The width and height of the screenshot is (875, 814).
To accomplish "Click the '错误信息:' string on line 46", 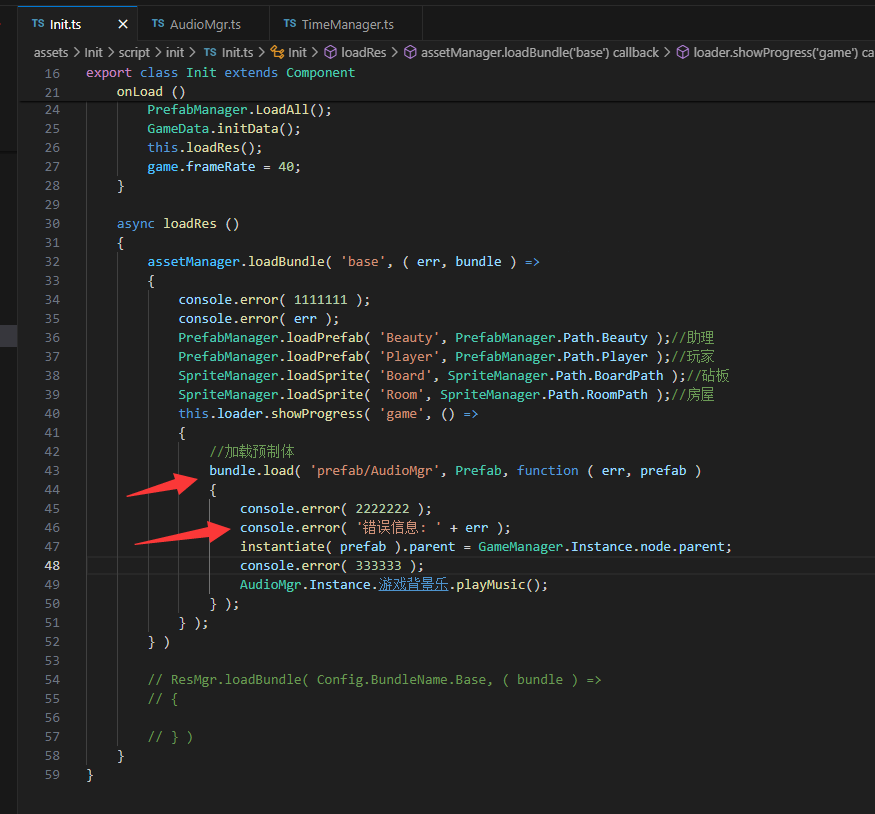I will (x=398, y=528).
